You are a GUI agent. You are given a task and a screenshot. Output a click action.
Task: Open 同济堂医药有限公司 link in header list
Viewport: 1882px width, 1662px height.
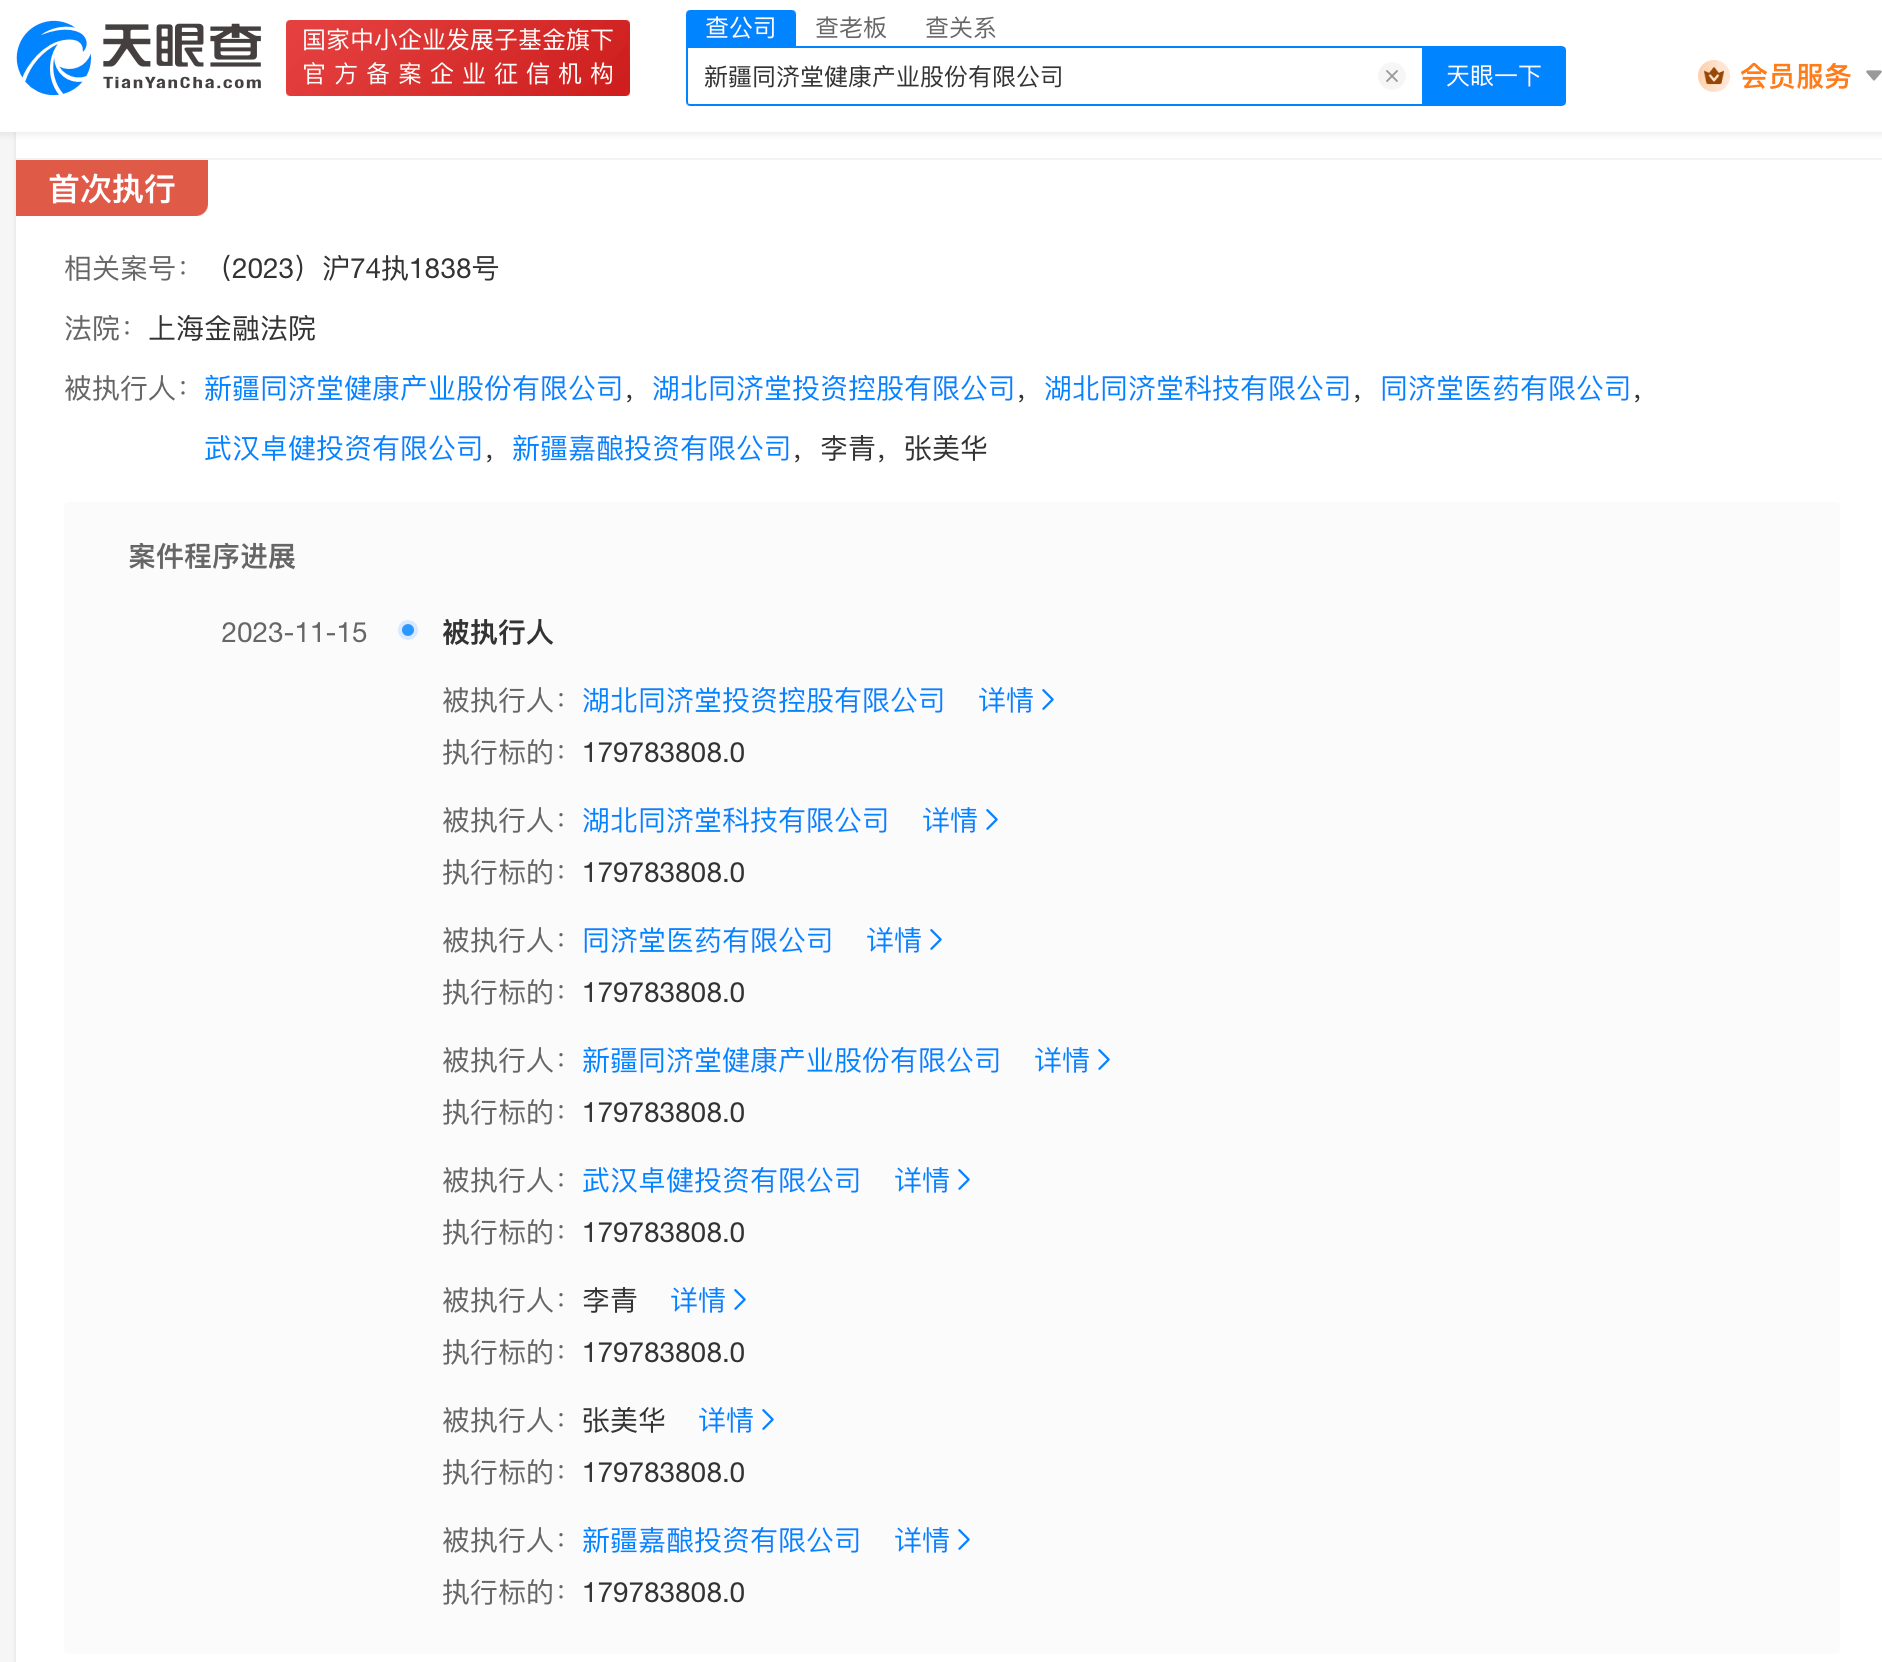[x=1505, y=388]
